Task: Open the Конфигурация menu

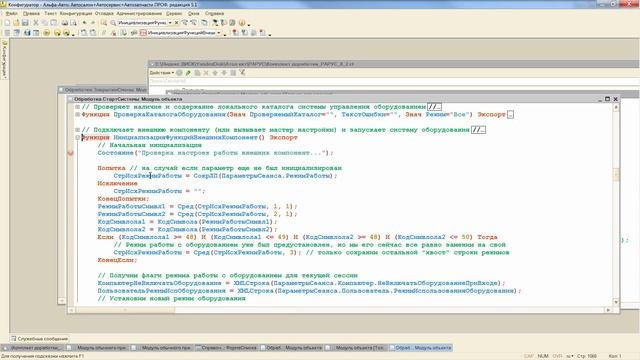Action: point(76,13)
